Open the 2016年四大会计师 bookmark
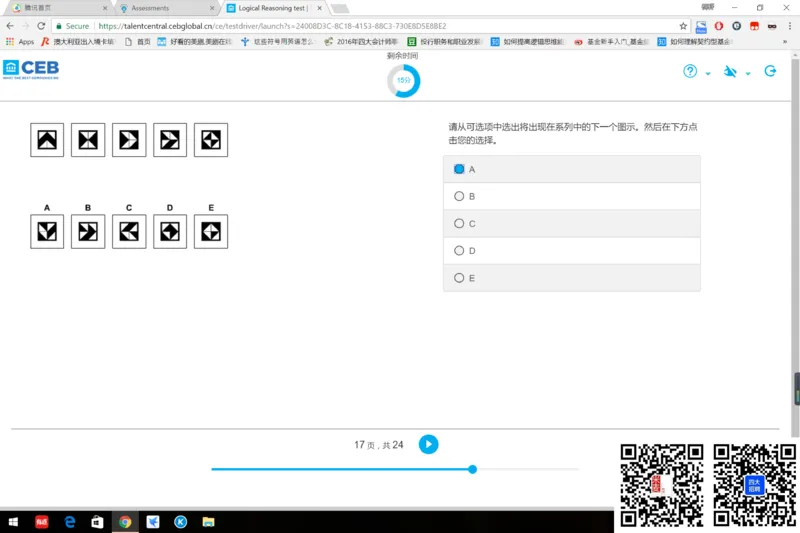 click(x=361, y=42)
